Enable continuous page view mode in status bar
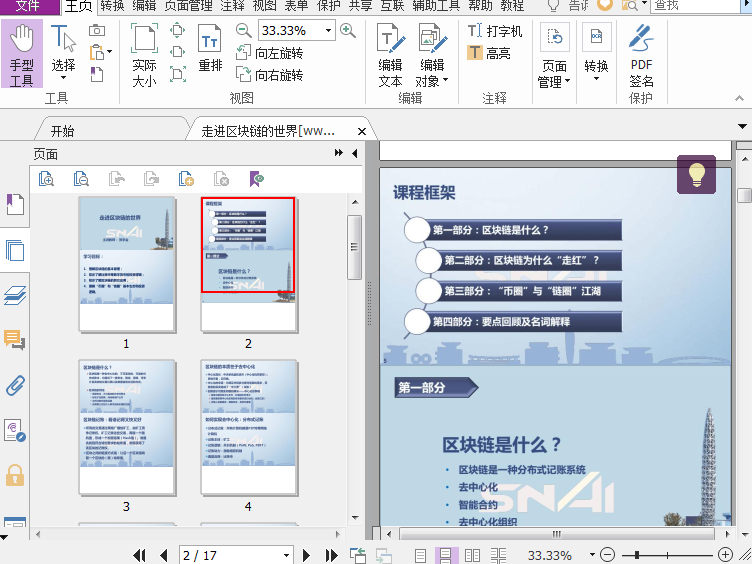The width and height of the screenshot is (752, 564). pos(445,555)
